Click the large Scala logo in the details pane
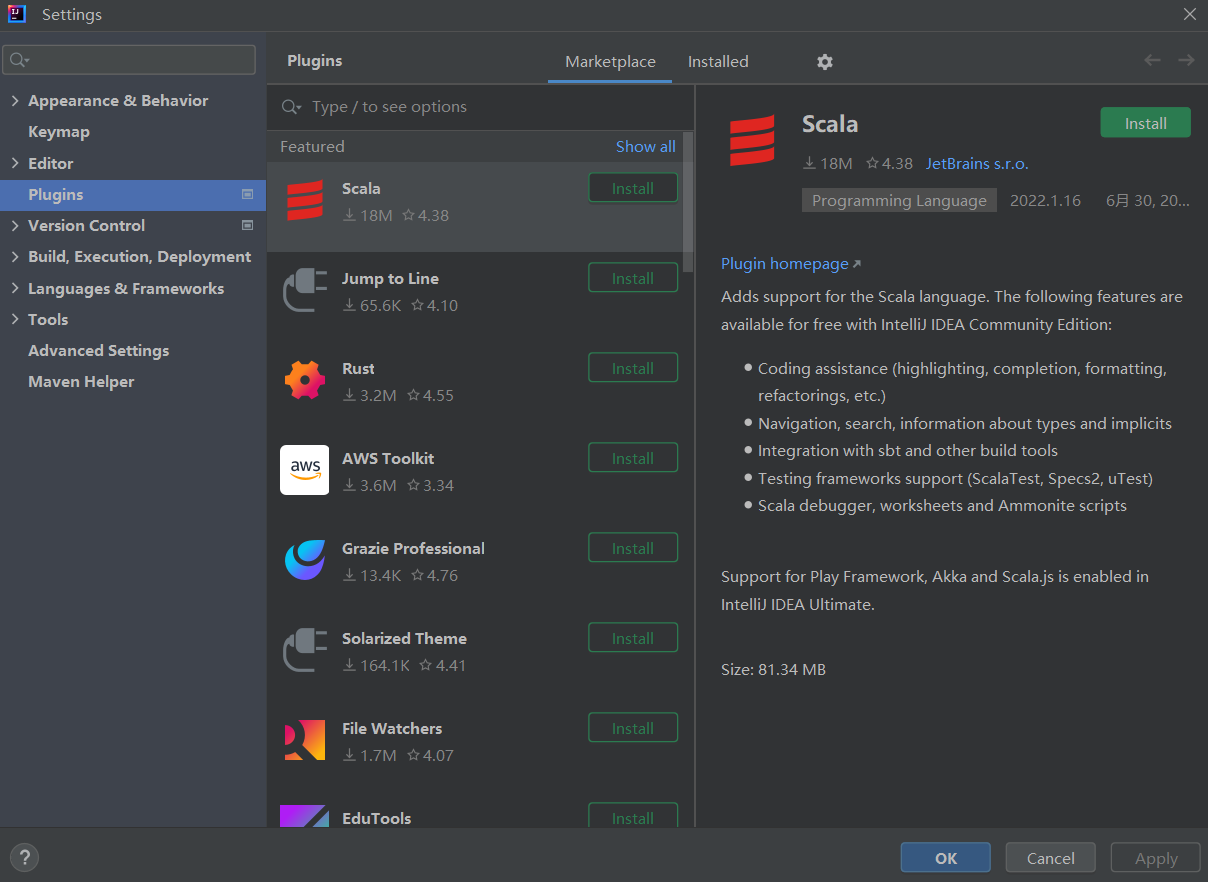The height and width of the screenshot is (882, 1208). pyautogui.click(x=752, y=140)
